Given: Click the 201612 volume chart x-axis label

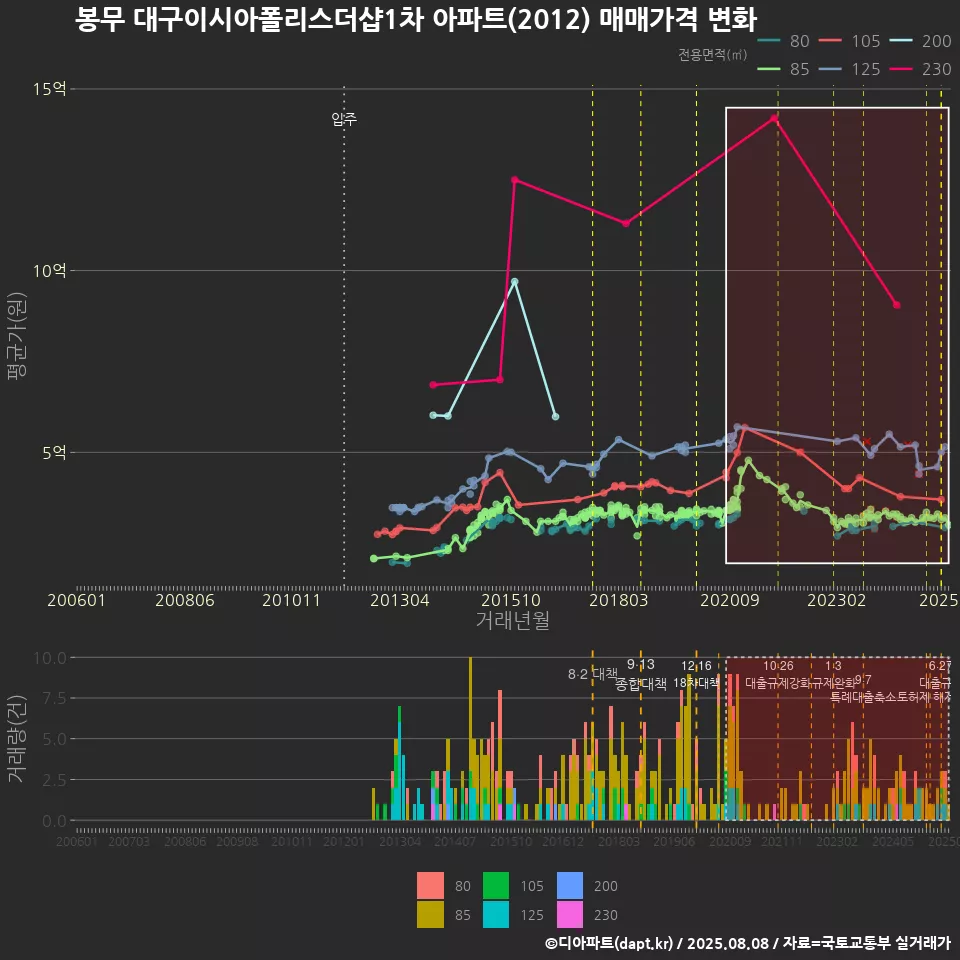Looking at the screenshot, I should click(563, 842).
